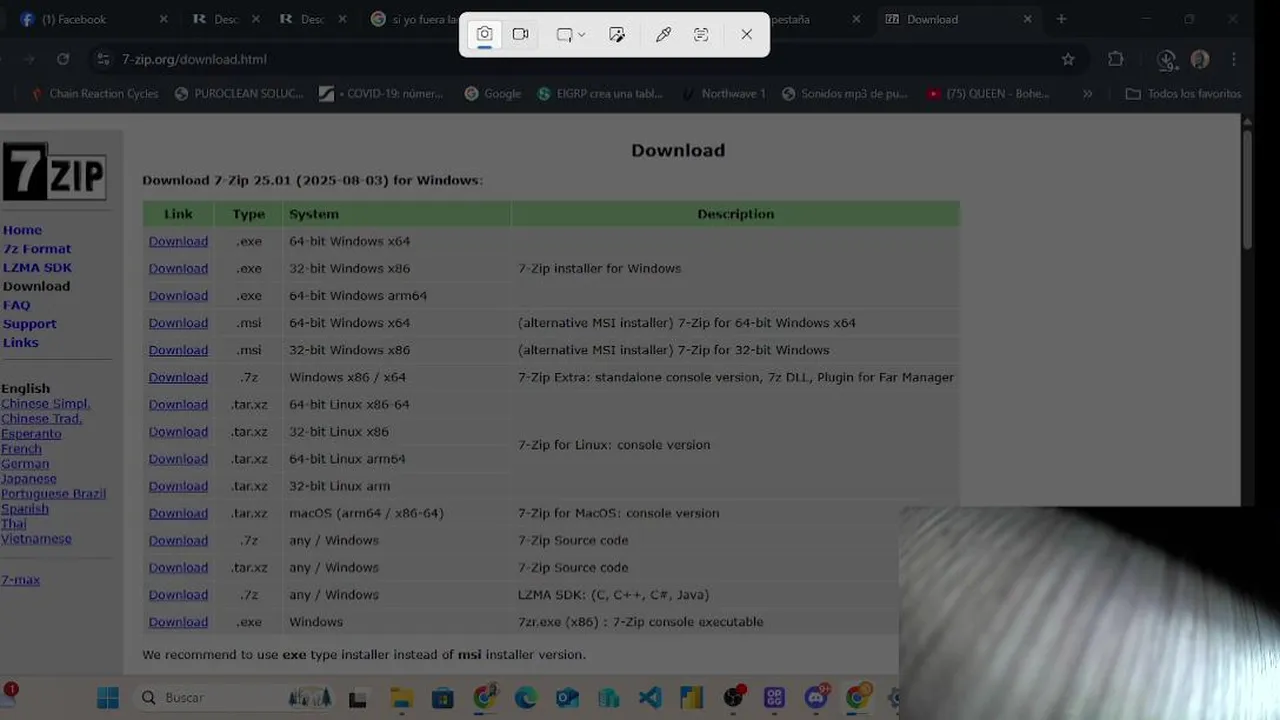Open the Links page in the sidebar
The image size is (1280, 720).
tap(20, 342)
